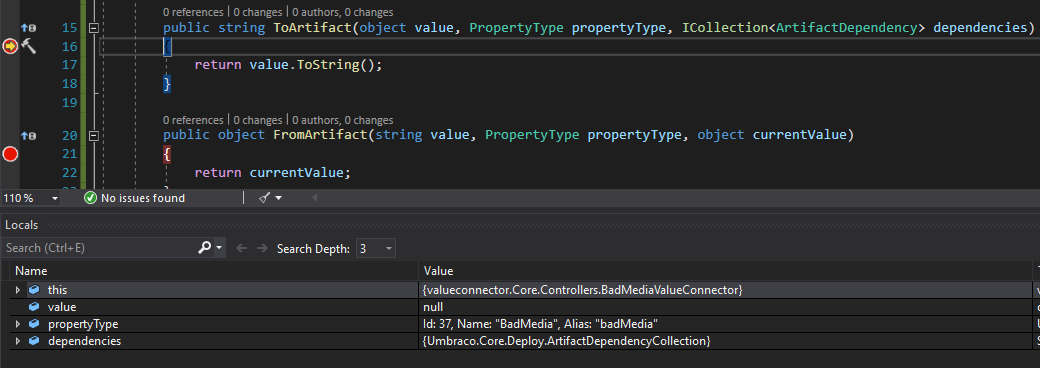Click 'currentValue' parameter on line 20
Viewport: 1040px width, 368px height.
(x=799, y=136)
